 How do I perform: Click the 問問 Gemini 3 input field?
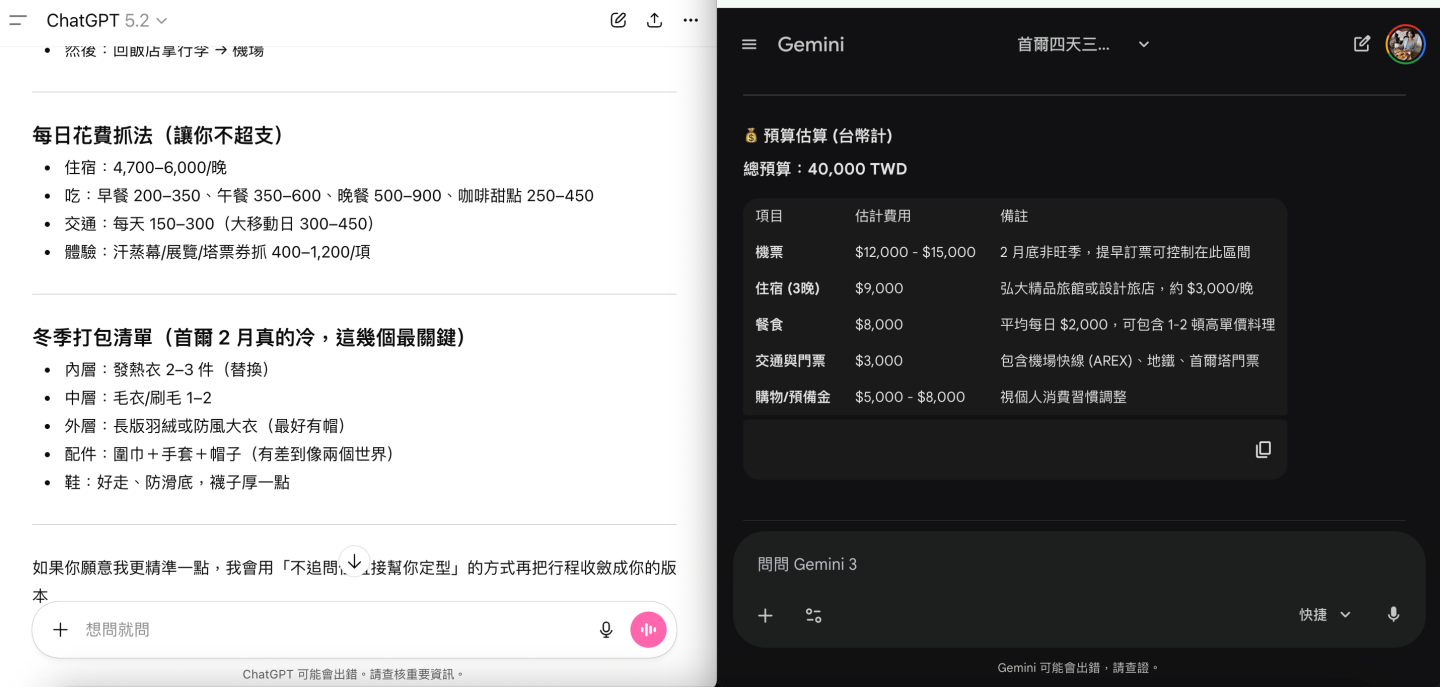[900, 564]
